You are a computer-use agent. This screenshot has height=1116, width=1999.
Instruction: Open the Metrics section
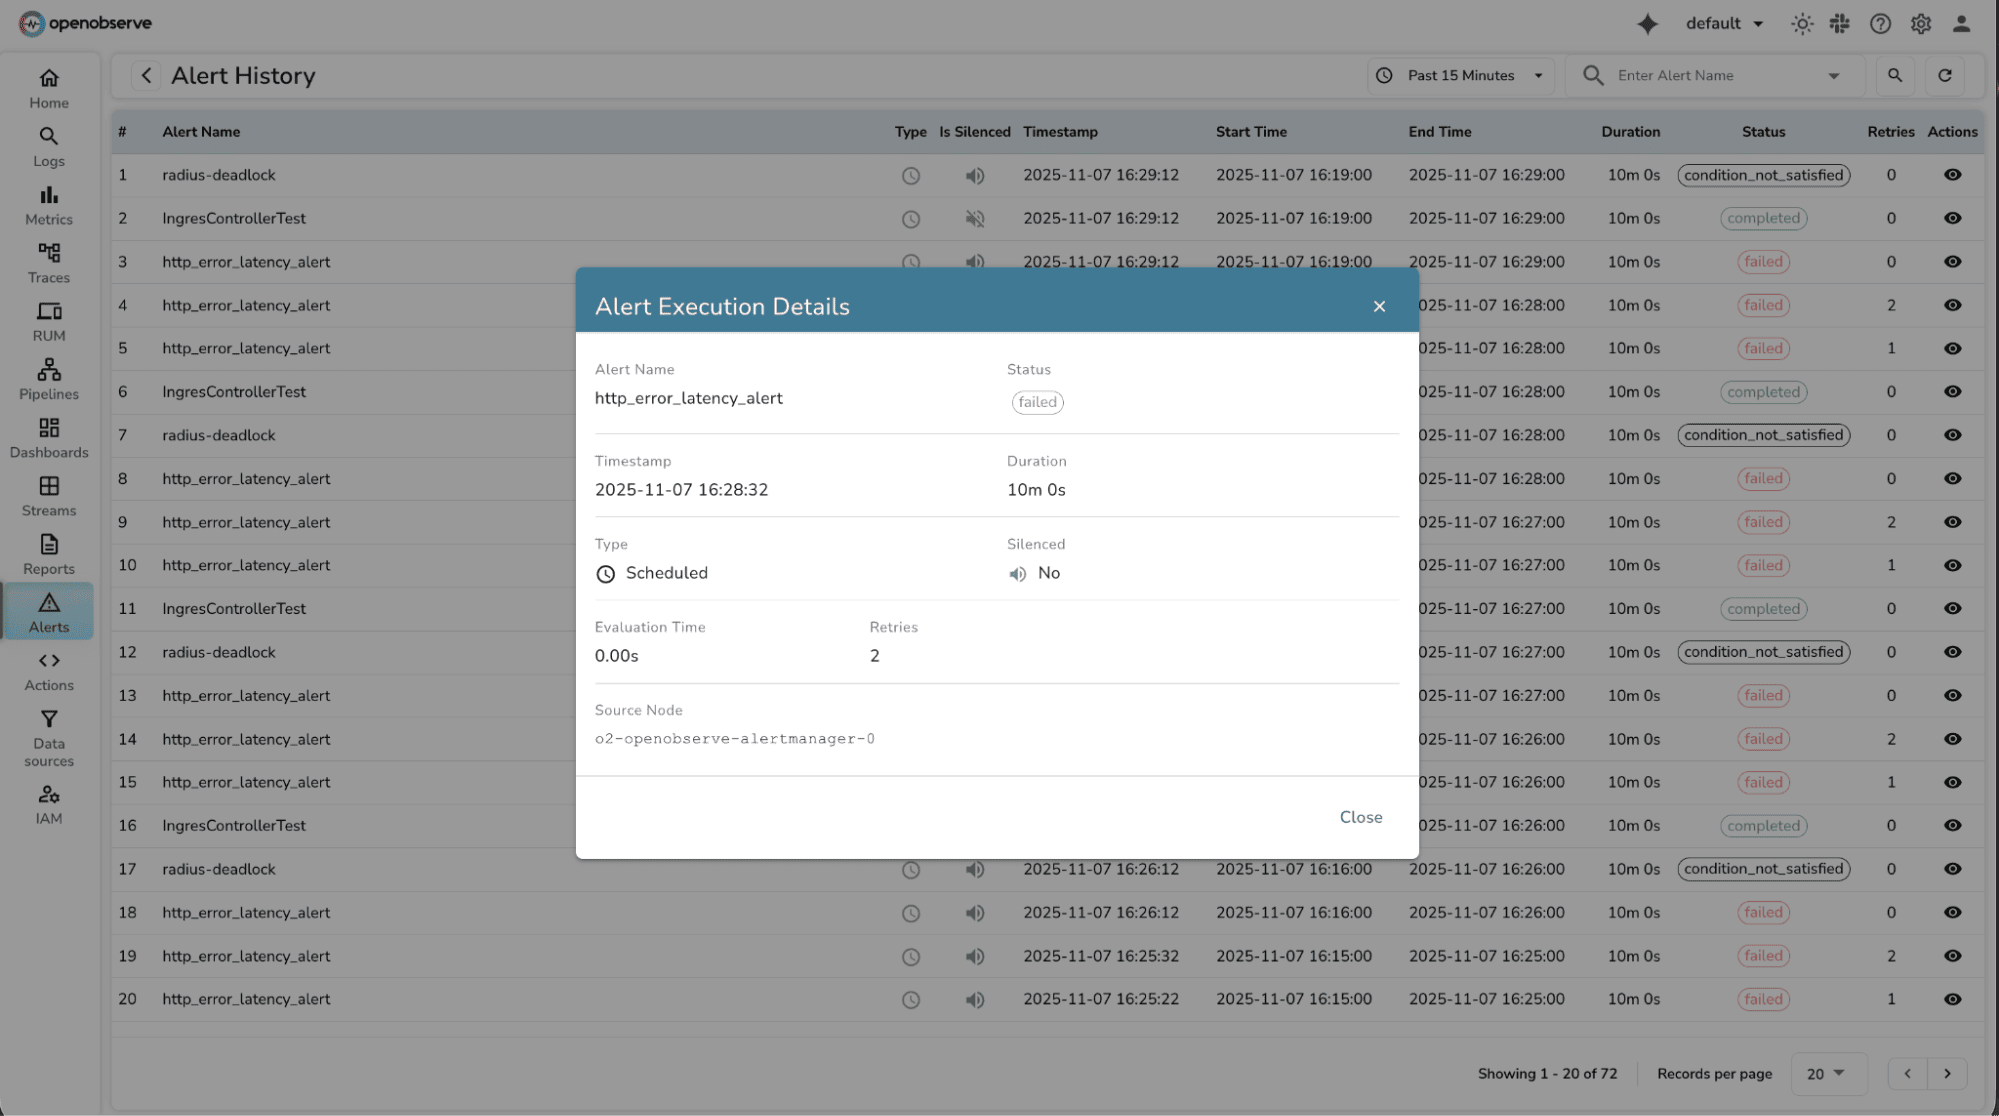(48, 204)
